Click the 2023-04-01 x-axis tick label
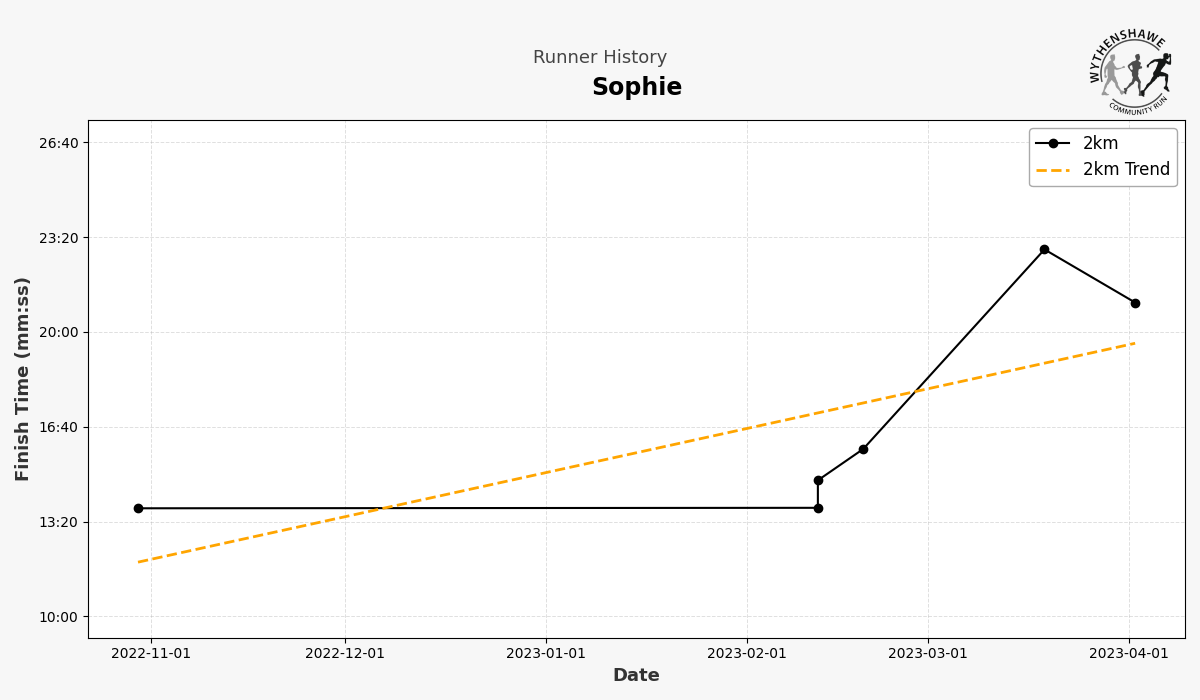 pos(1129,654)
